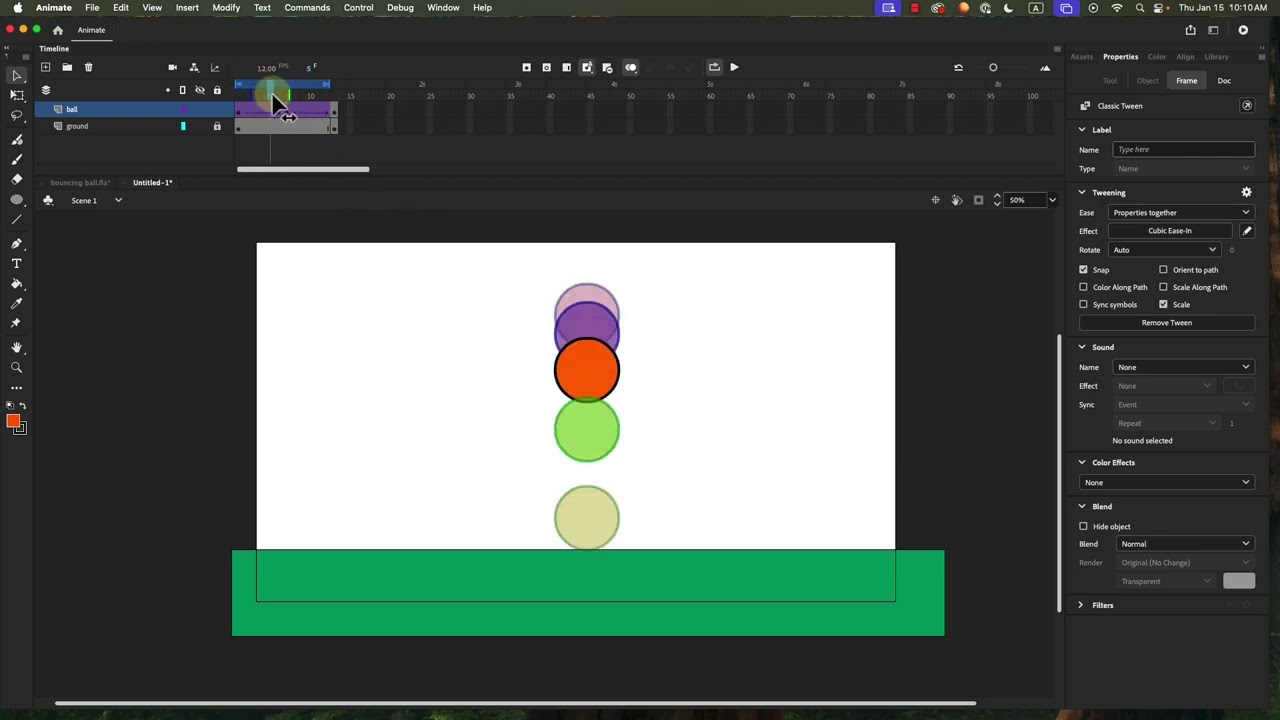Toggle lock for all layers
This screenshot has width=1280, height=720.
pos(217,91)
